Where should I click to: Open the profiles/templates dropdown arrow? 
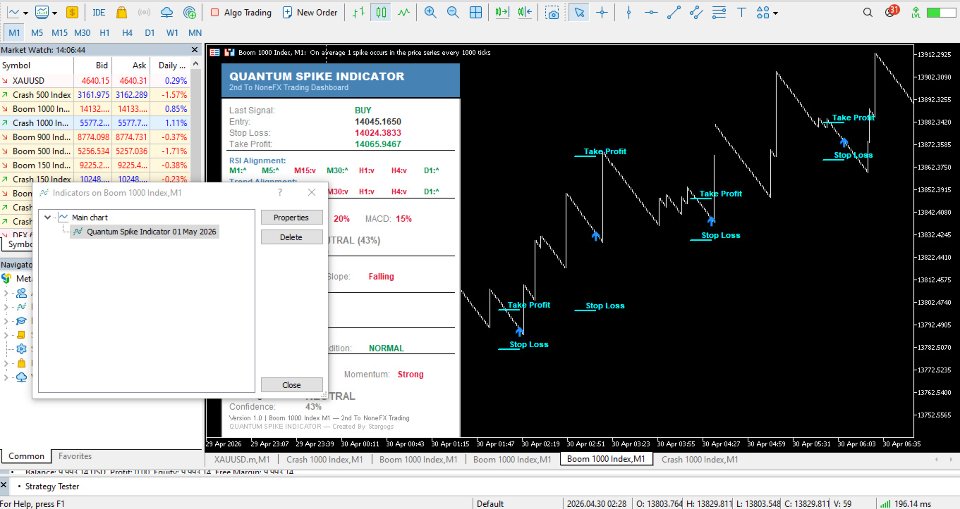[54, 13]
